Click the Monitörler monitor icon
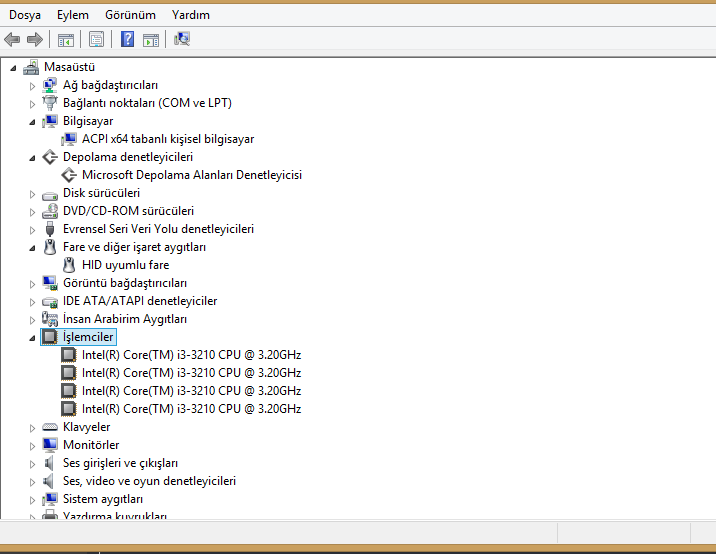 pyautogui.click(x=50, y=445)
